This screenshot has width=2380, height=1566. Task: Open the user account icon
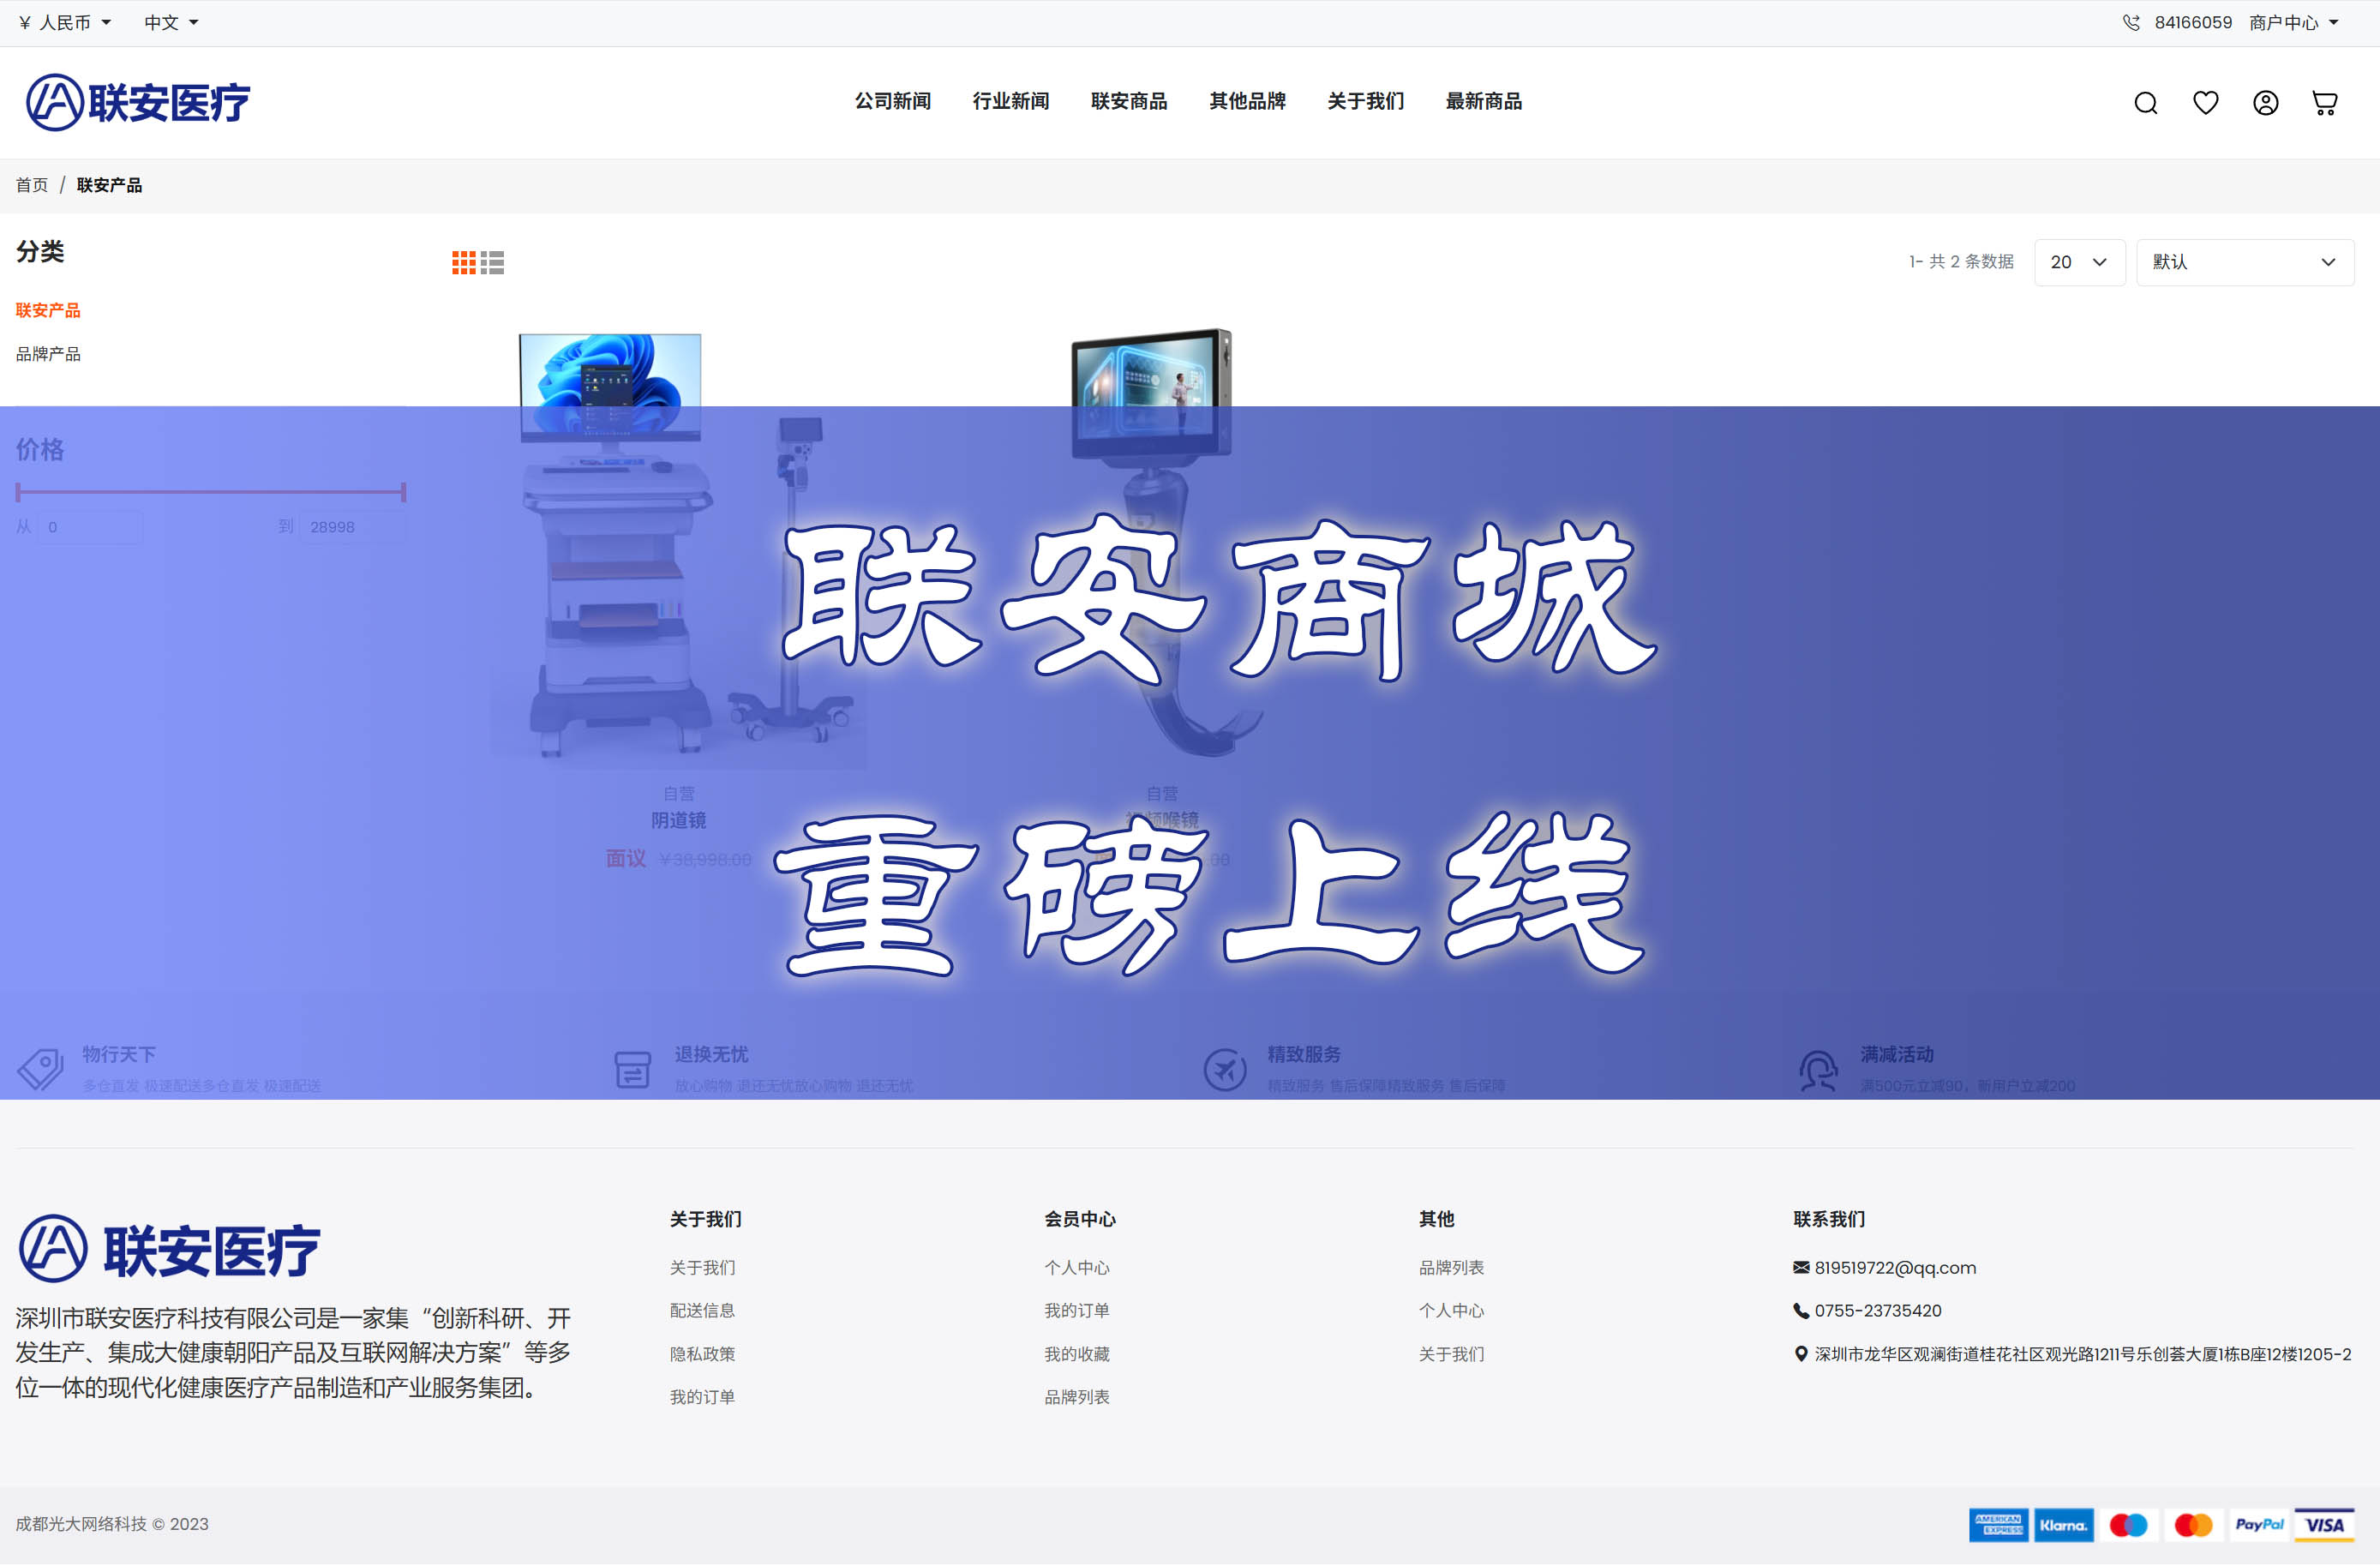[2265, 103]
